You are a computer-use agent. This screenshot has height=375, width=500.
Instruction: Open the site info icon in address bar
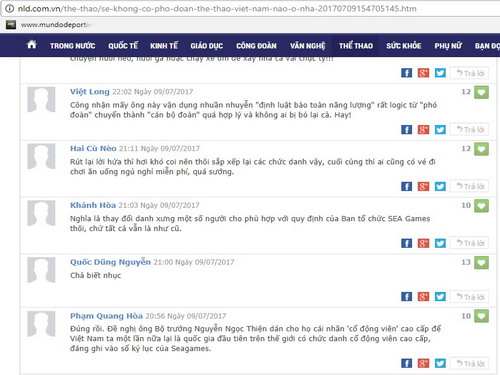(9, 8)
